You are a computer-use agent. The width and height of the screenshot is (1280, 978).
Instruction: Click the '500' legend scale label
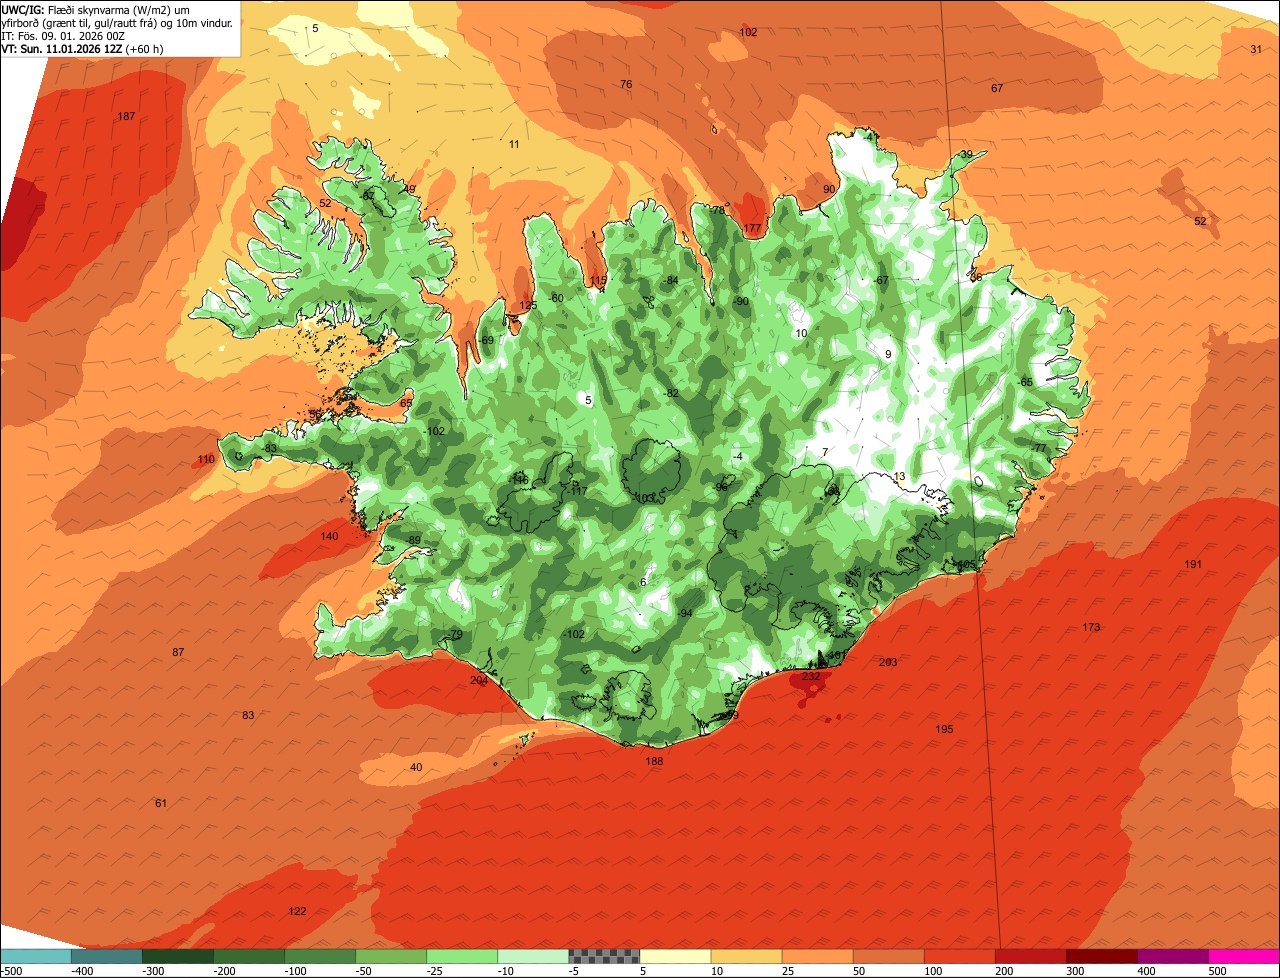(1216, 970)
